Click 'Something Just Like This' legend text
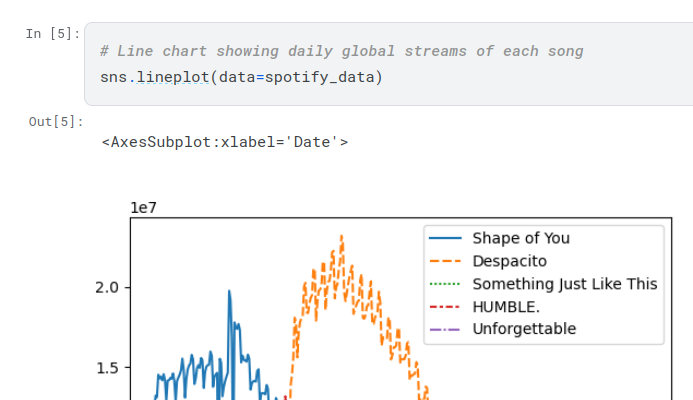This screenshot has height=400, width=693. coord(564,284)
